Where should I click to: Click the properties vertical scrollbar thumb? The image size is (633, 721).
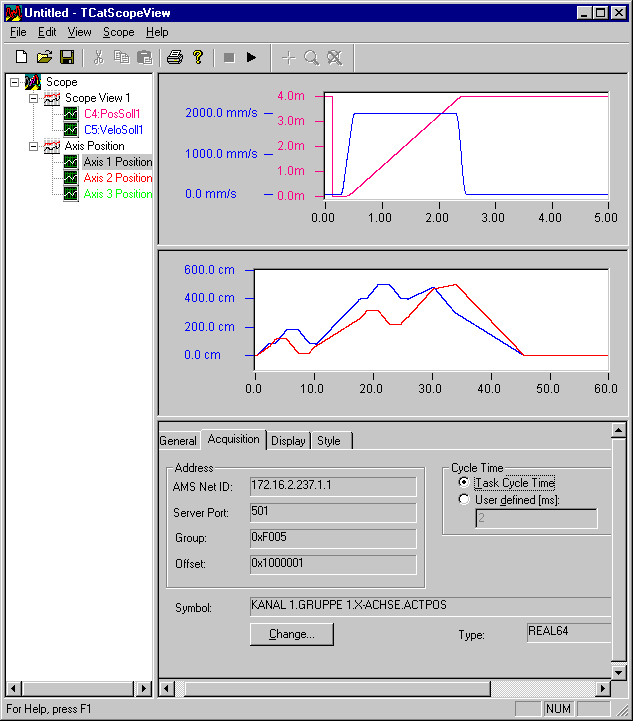tap(619, 550)
